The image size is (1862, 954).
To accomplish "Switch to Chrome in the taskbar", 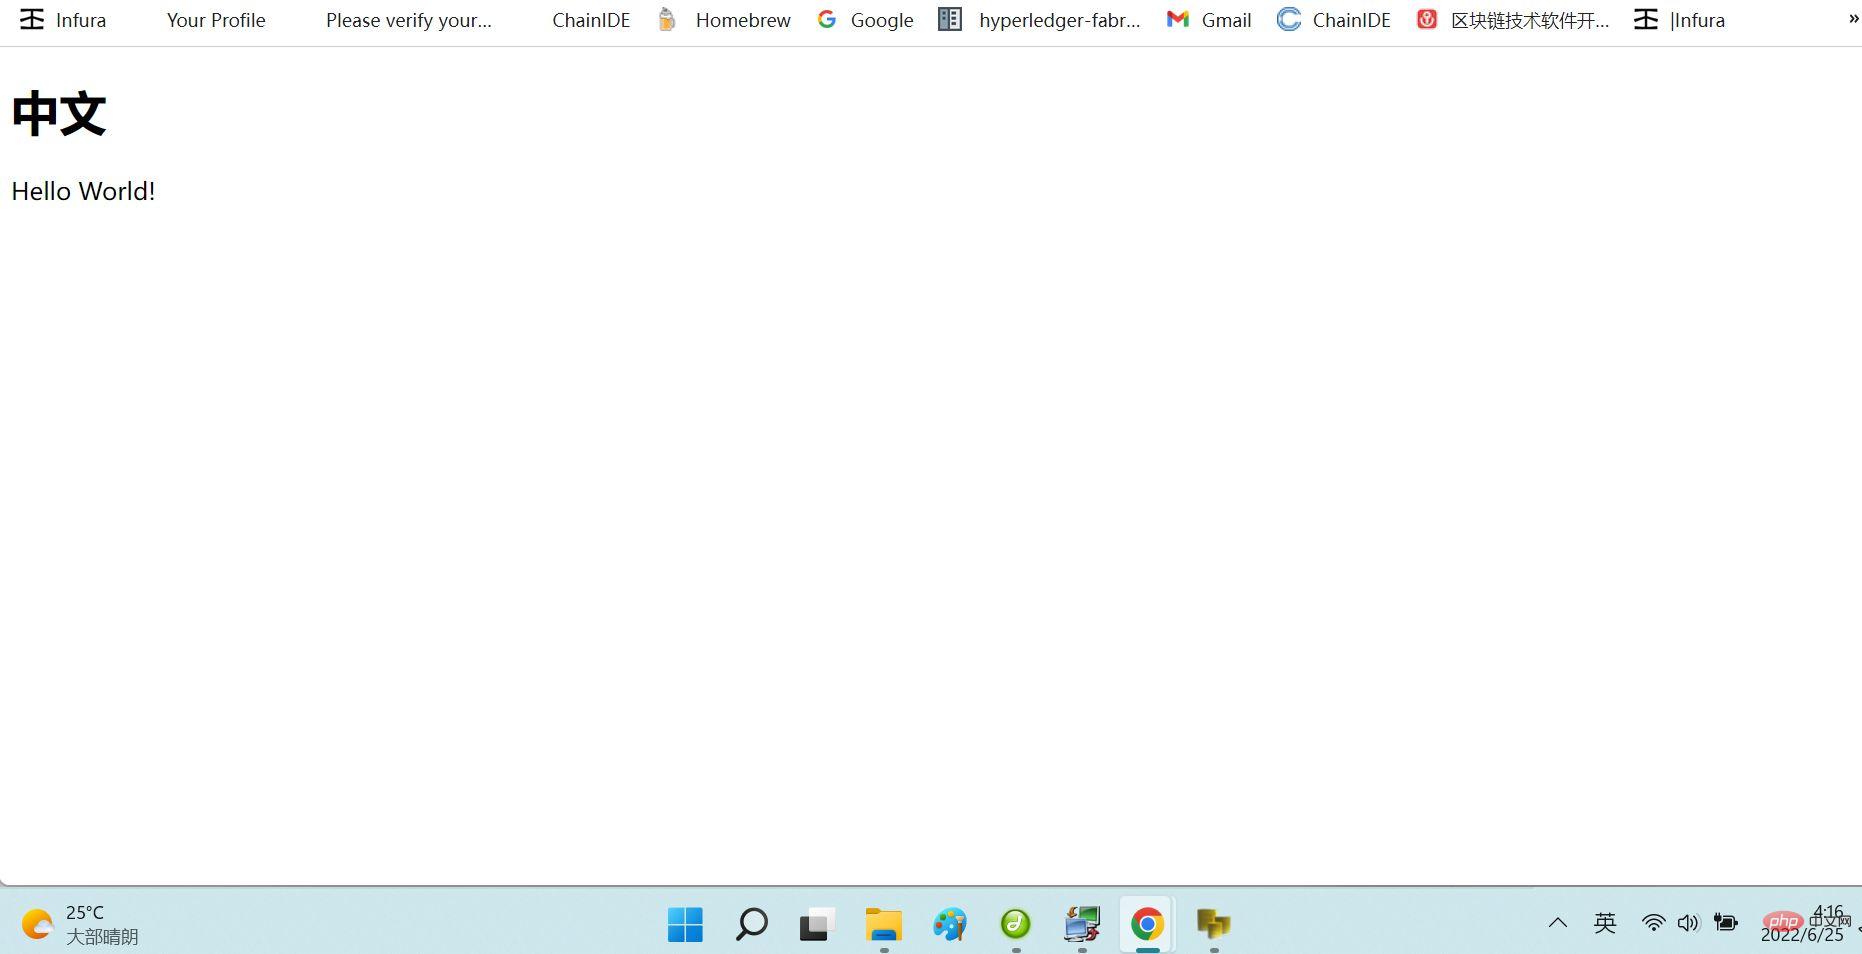I will [x=1147, y=924].
